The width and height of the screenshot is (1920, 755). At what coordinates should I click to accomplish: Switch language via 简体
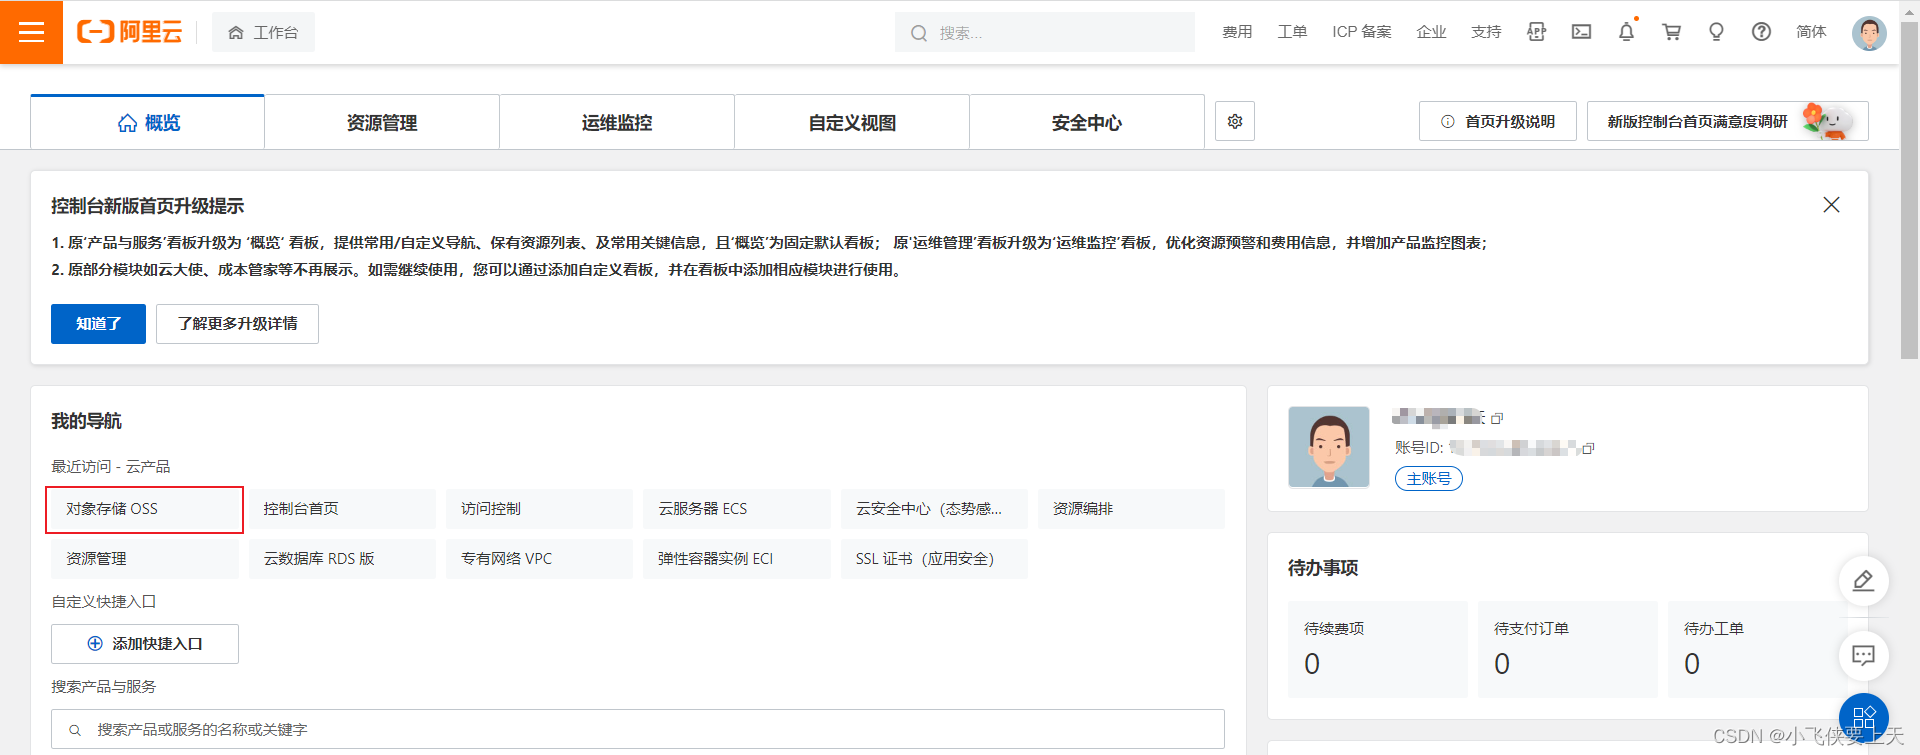tap(1811, 32)
